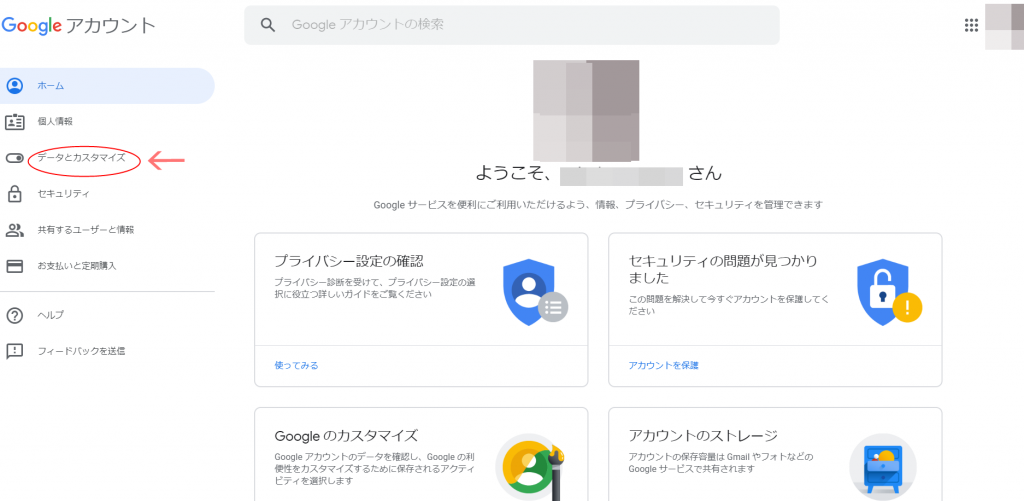The width and height of the screenshot is (1024, 501).
Task: Click the payments credit card icon
Action: click(14, 266)
